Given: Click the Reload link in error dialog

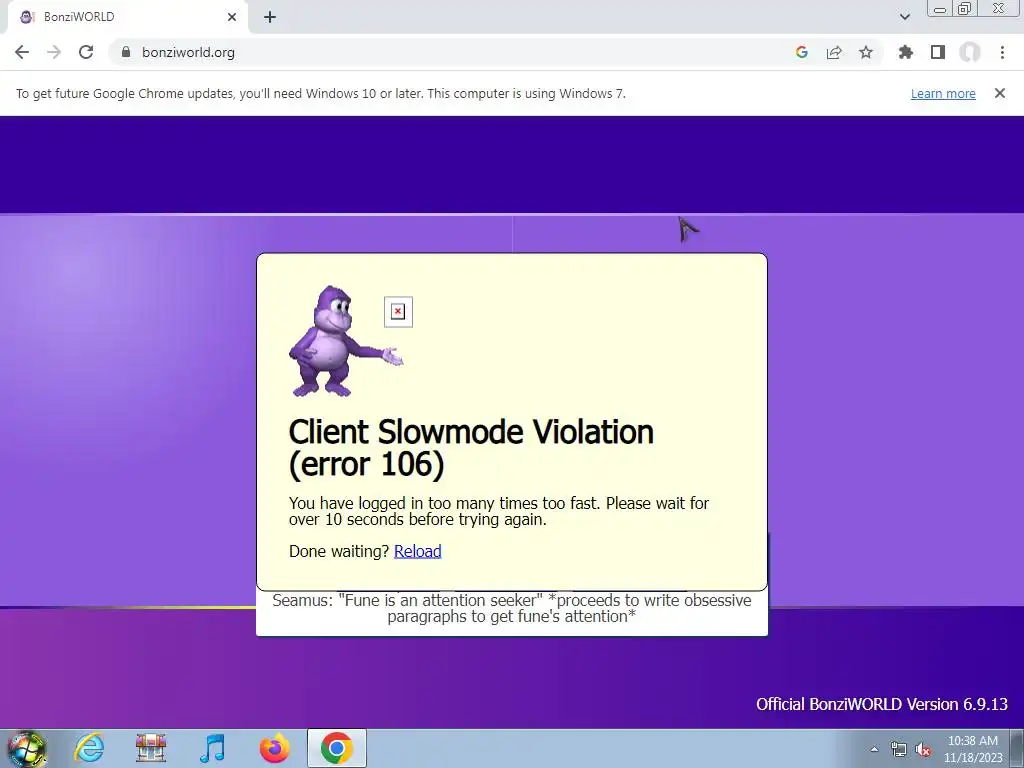Looking at the screenshot, I should [x=417, y=551].
